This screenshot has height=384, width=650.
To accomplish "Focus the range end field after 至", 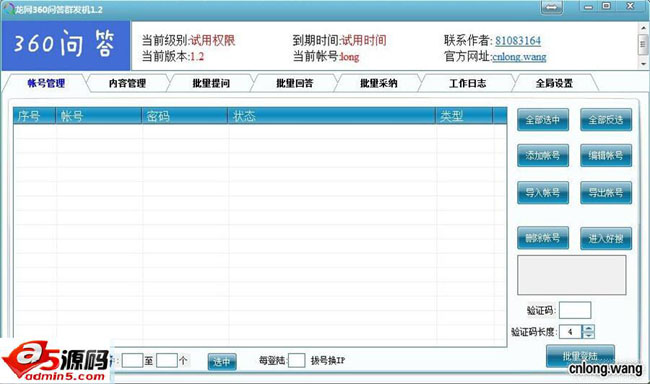I will click(167, 360).
